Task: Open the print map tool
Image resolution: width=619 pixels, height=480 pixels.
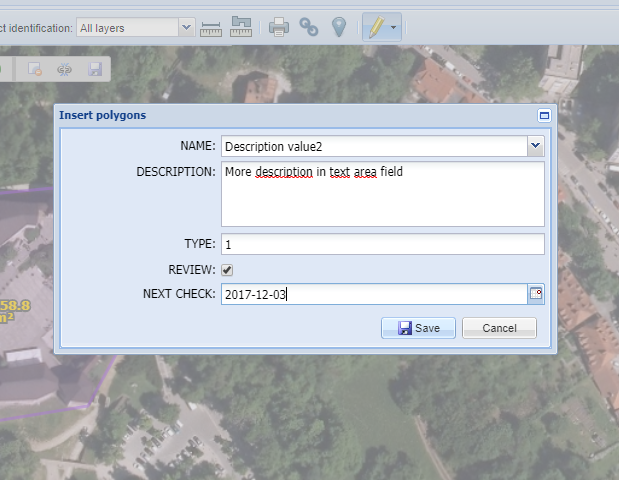Action: coord(279,27)
